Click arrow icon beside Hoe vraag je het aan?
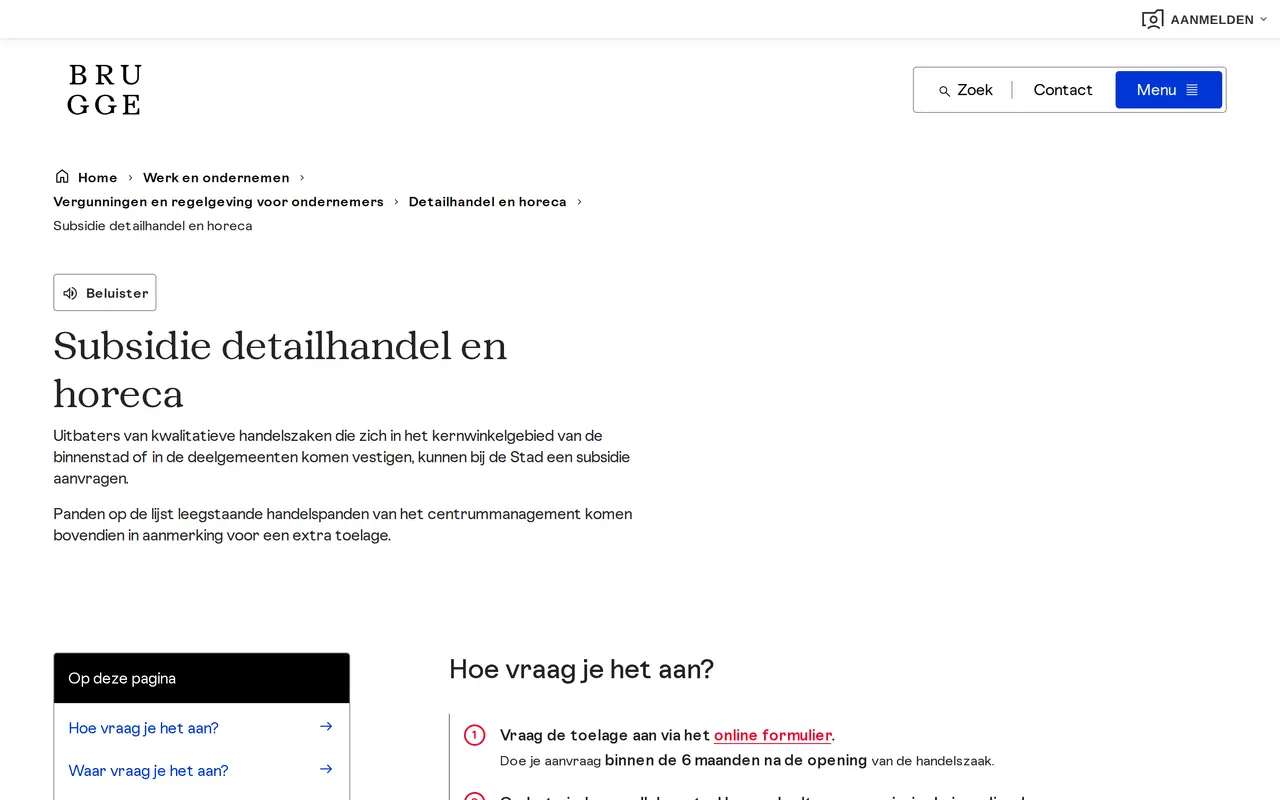The width and height of the screenshot is (1280, 800). point(326,727)
